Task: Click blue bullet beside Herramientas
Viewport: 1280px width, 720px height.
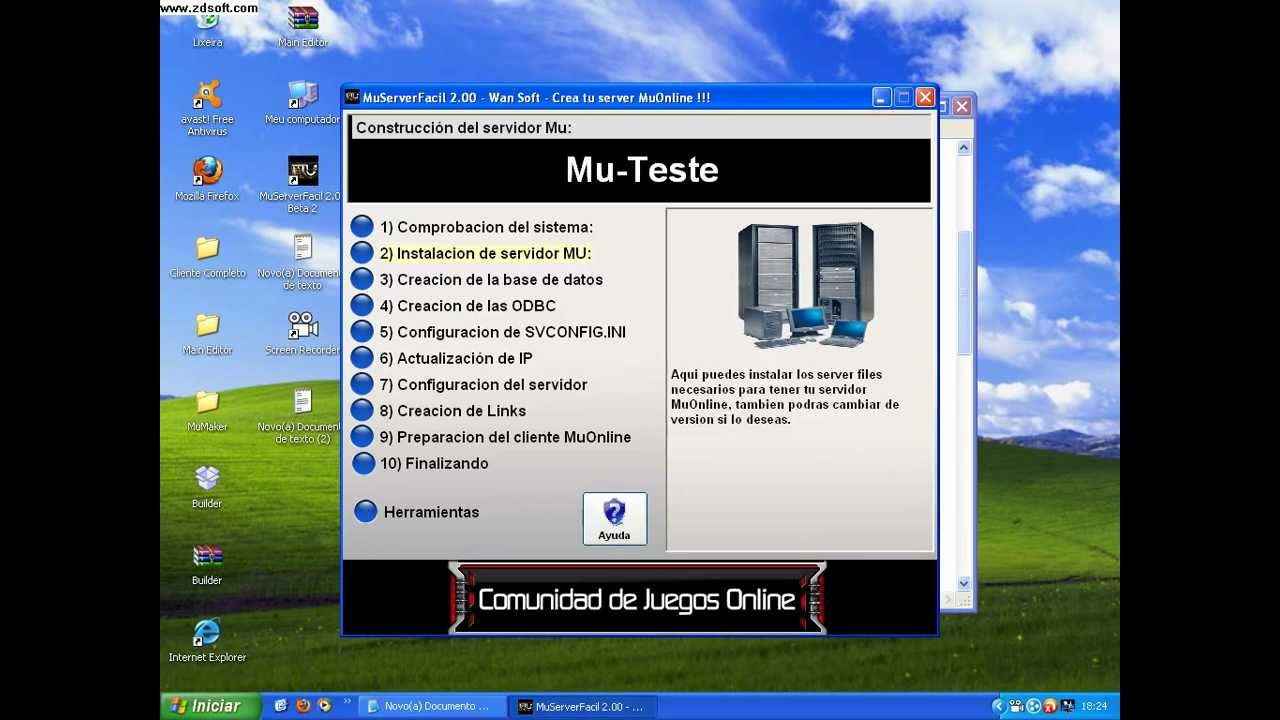Action: coord(366,511)
